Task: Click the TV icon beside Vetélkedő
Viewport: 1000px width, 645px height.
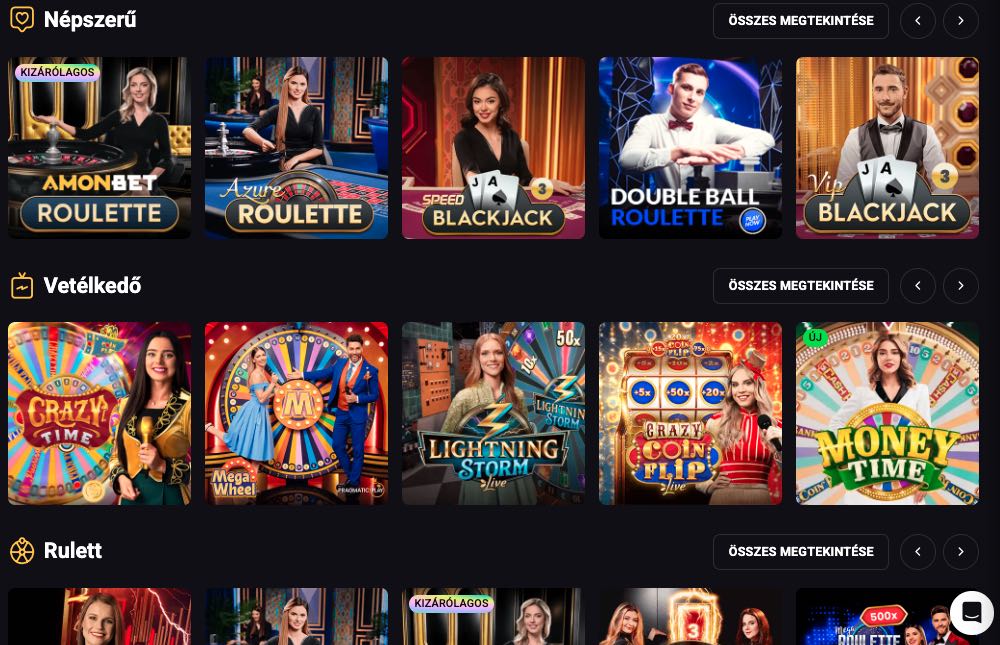Action: click(x=22, y=286)
